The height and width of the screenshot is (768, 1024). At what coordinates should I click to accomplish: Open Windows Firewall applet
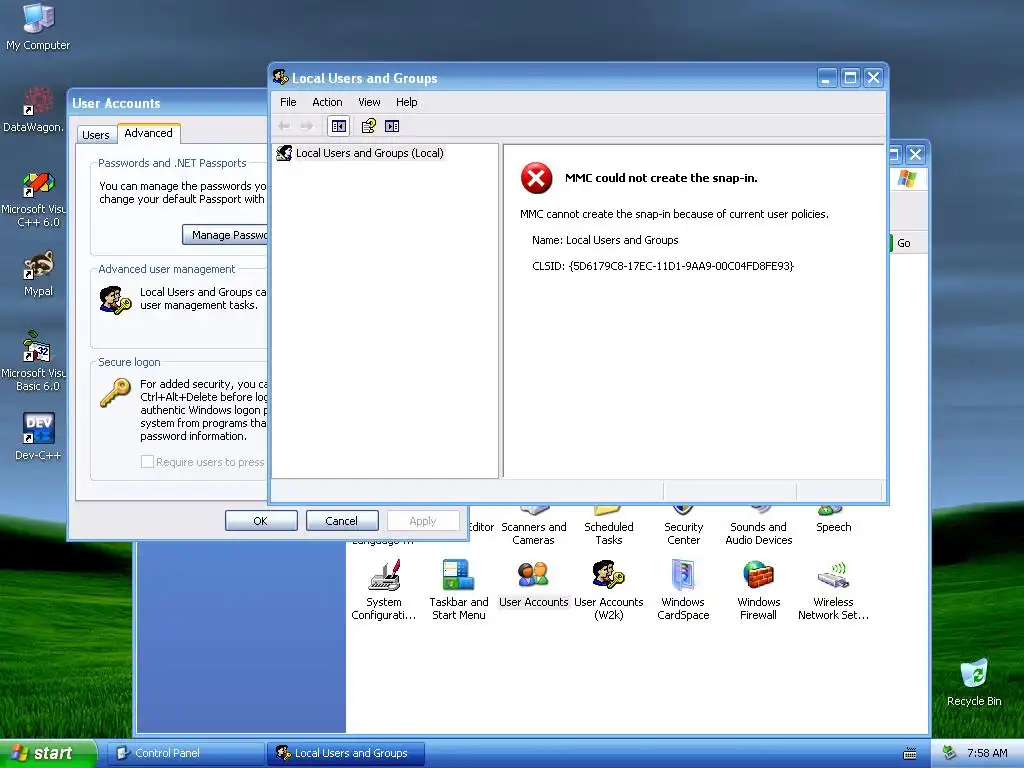[x=758, y=590]
